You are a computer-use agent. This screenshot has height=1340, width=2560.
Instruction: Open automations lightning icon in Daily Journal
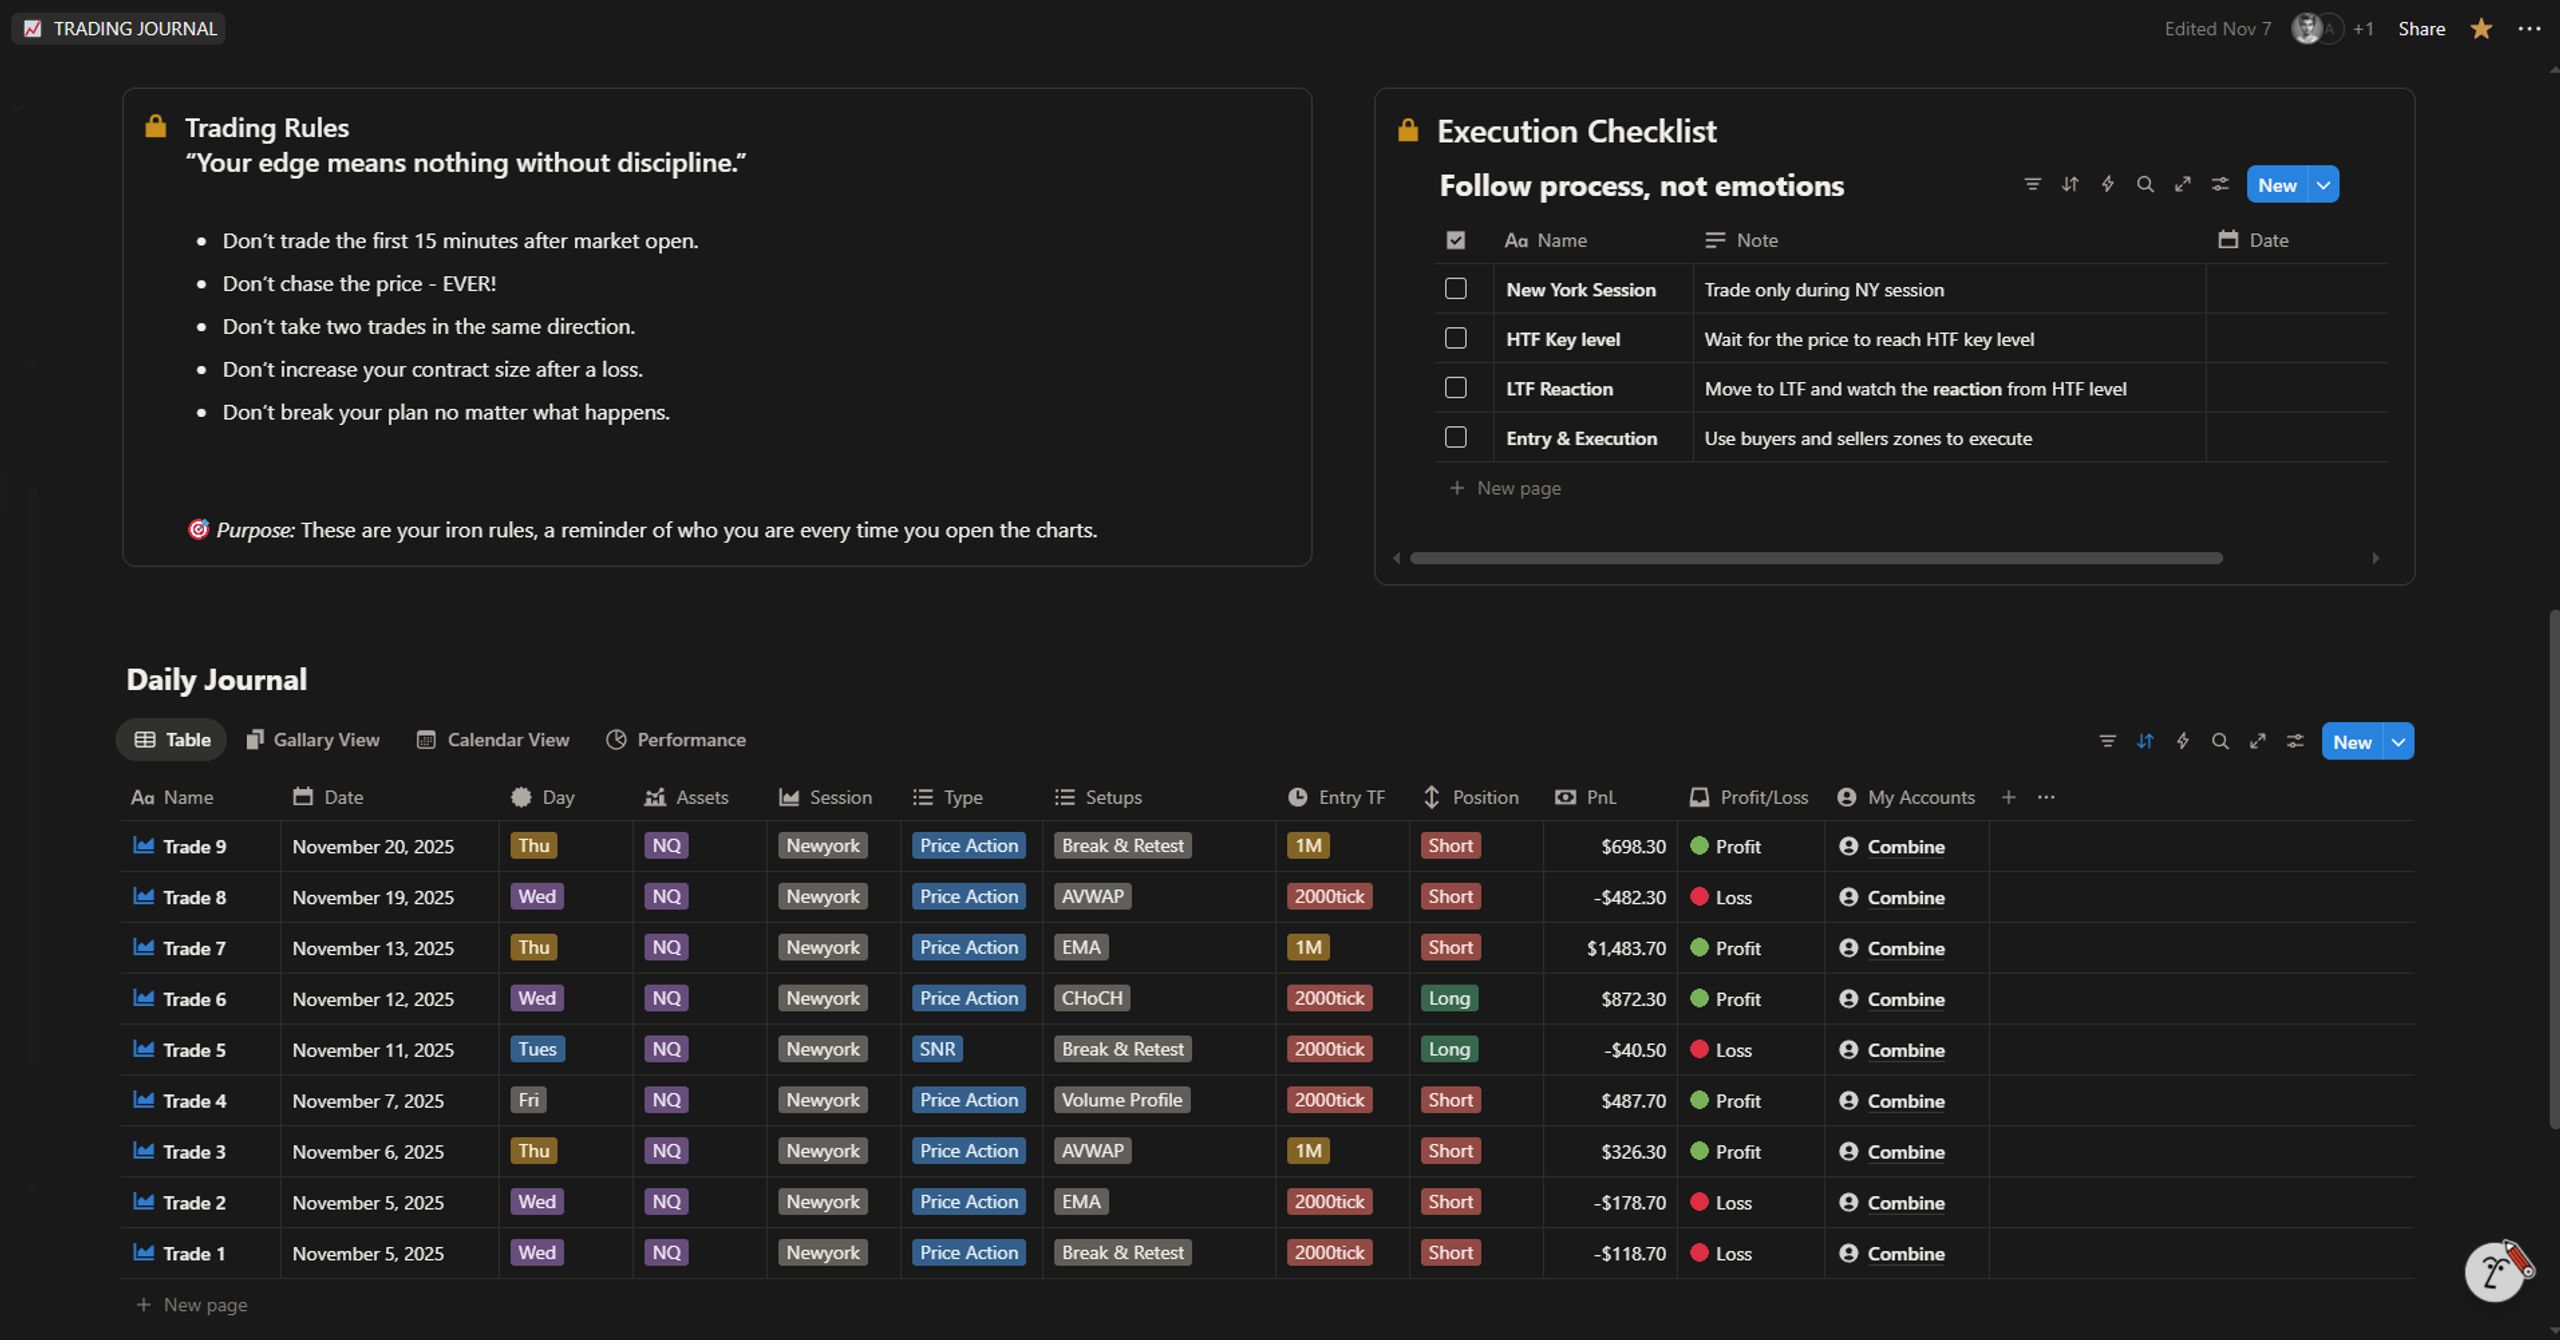pyautogui.click(x=2182, y=741)
